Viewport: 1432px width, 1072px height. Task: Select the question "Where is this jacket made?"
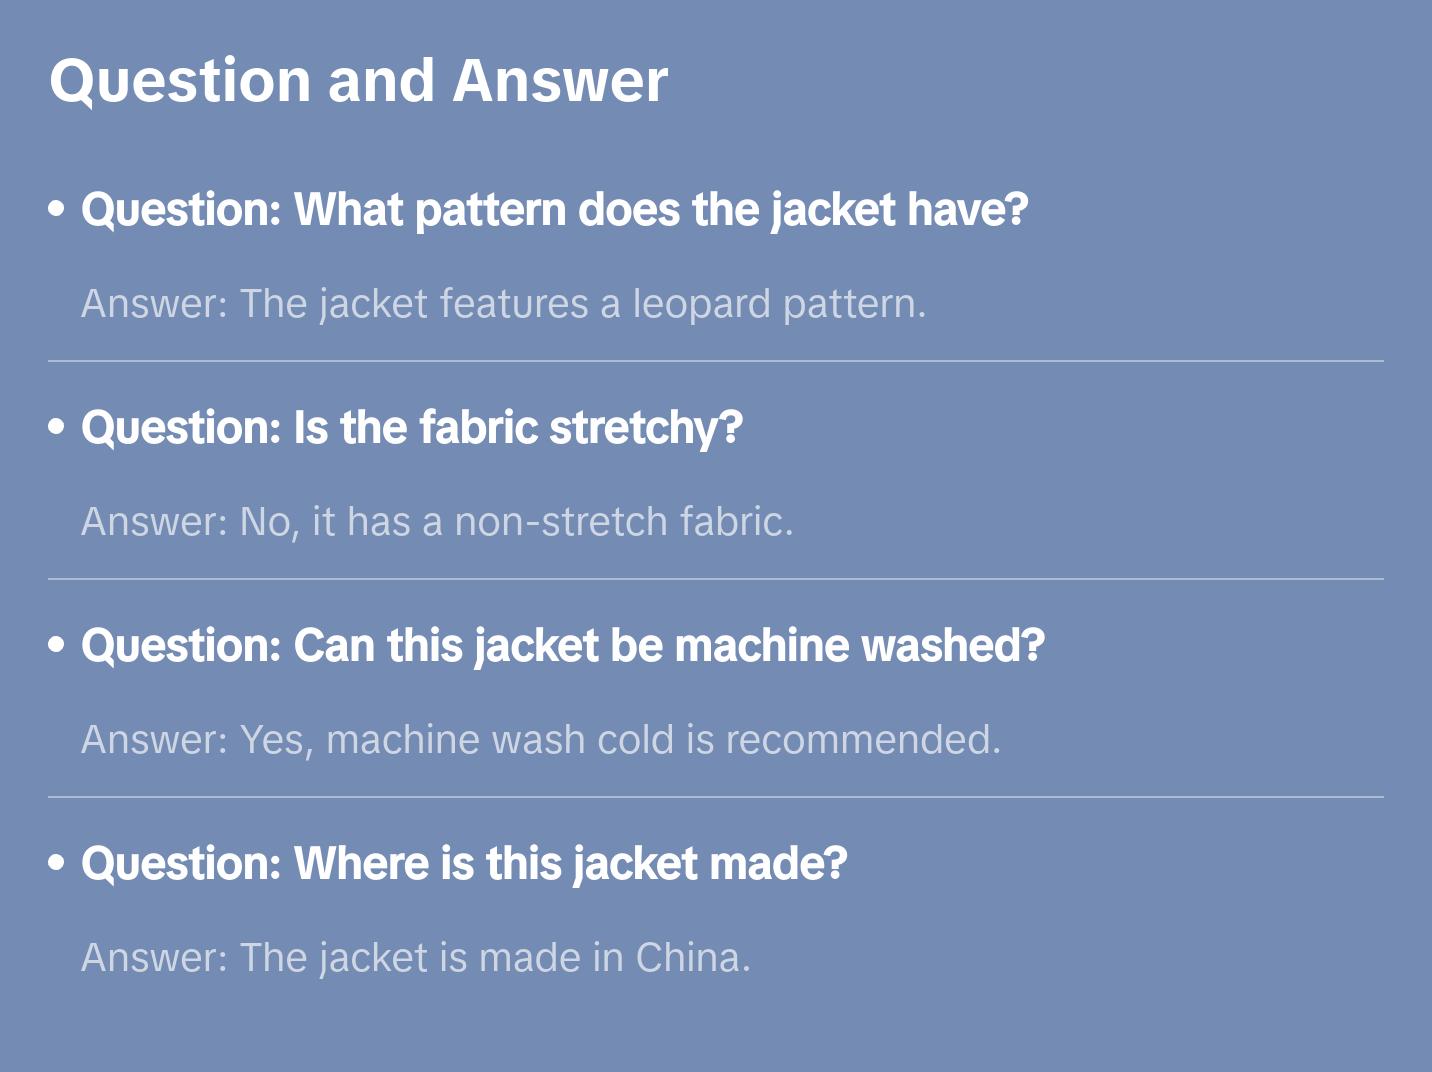pos(464,864)
